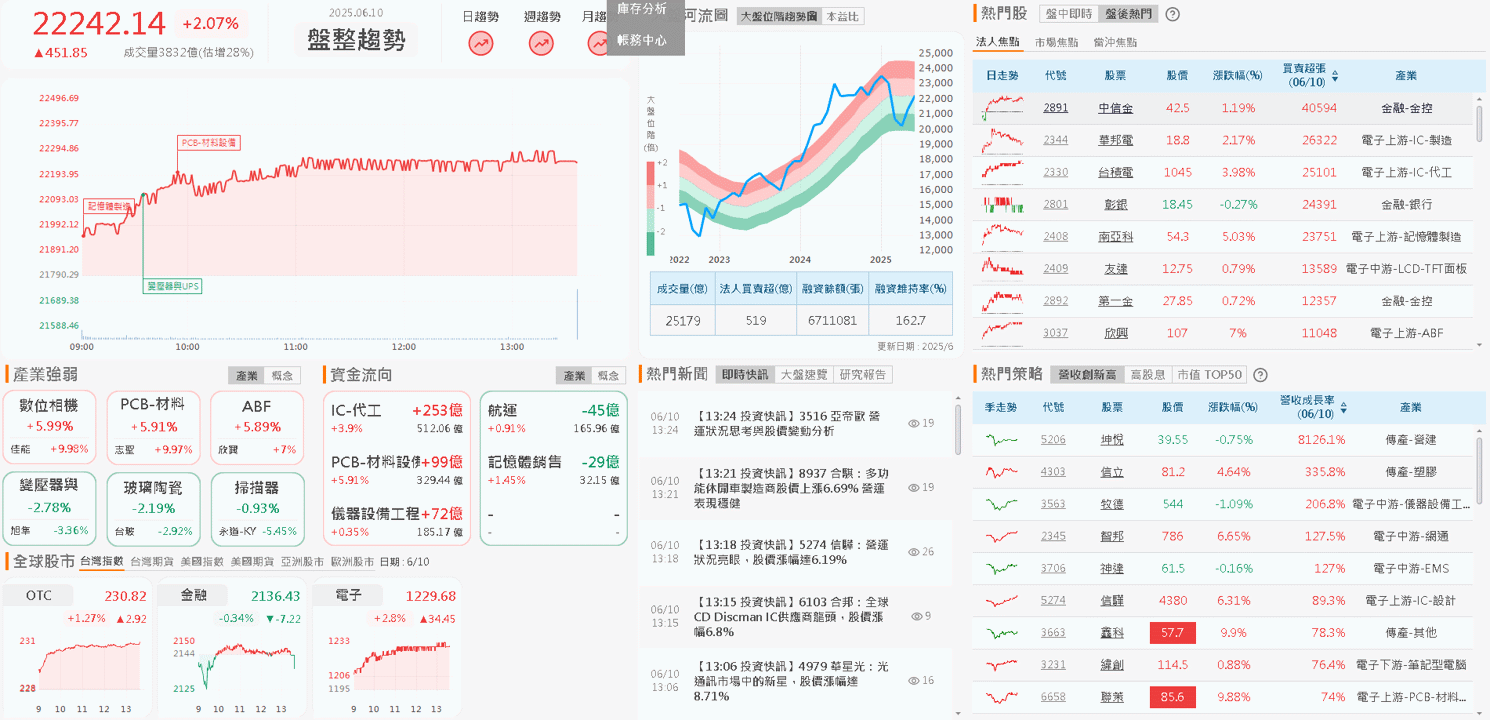Click the 盤整趨勢 status label
Viewport: 1490px width, 720px height.
[356, 40]
